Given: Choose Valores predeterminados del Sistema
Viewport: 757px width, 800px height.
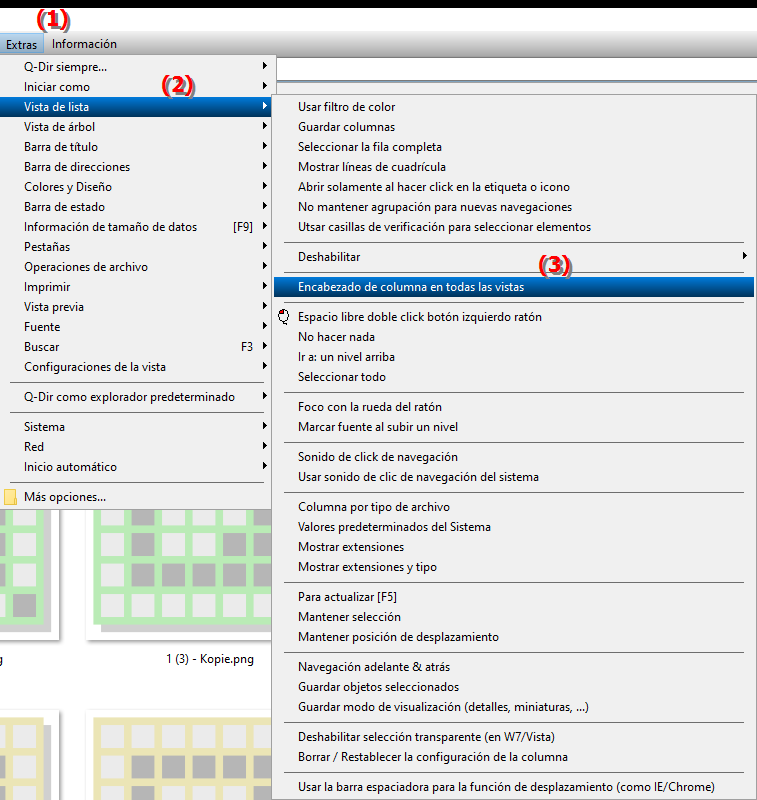Looking at the screenshot, I should (514, 527).
